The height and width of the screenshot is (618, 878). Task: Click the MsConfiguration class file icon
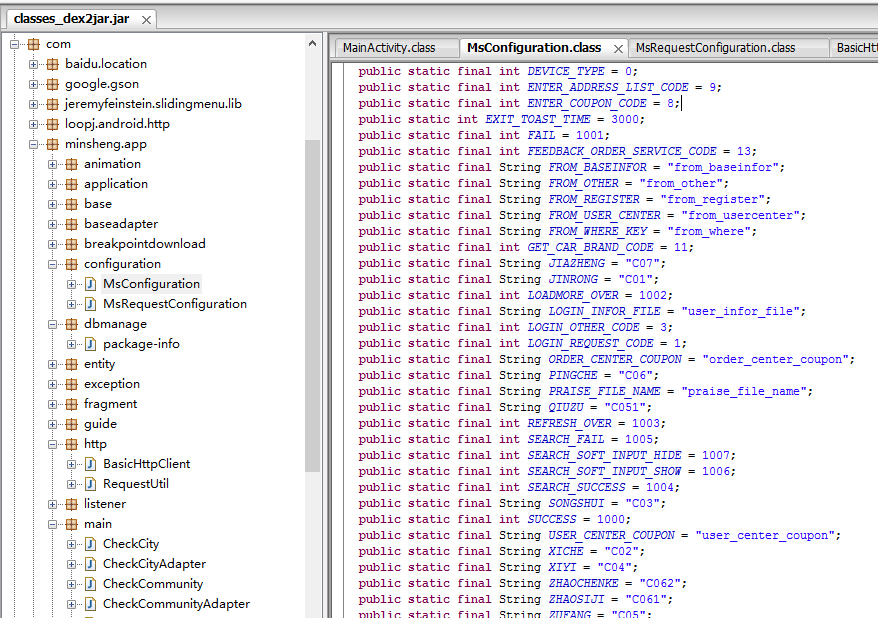91,284
